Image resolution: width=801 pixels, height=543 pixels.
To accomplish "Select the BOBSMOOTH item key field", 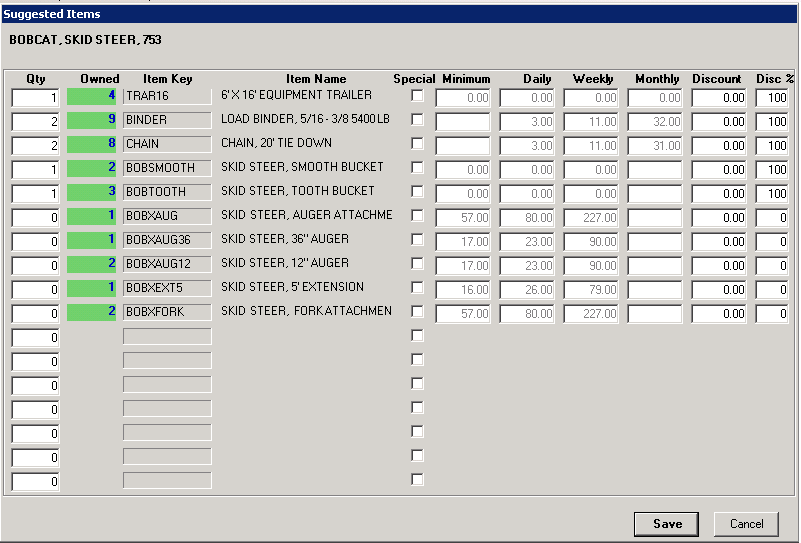I will (167, 168).
